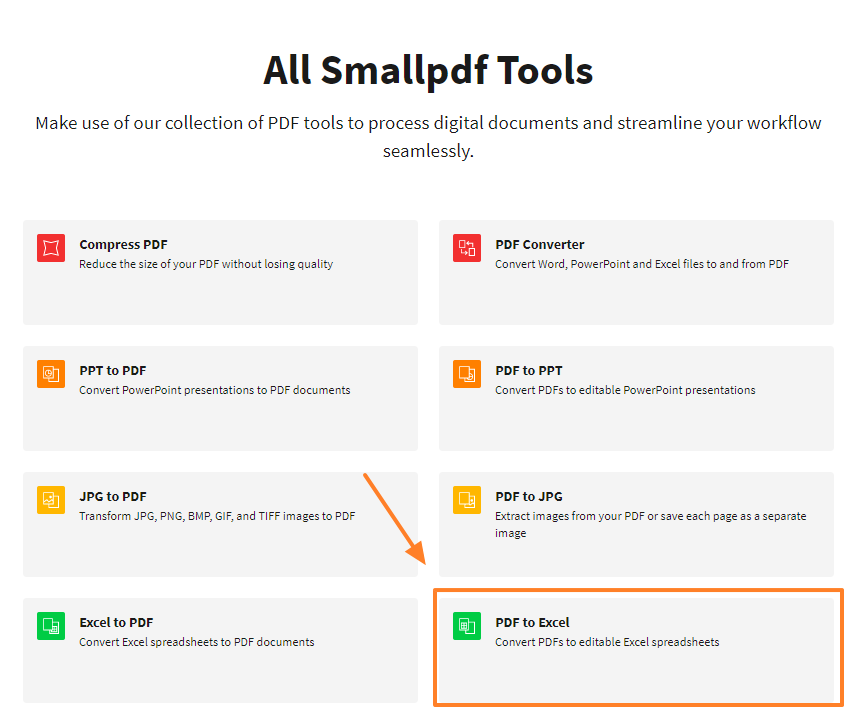The width and height of the screenshot is (860, 713).
Task: Click 'Convert PDFs to editable PowerPoint presentations' text
Action: point(625,390)
